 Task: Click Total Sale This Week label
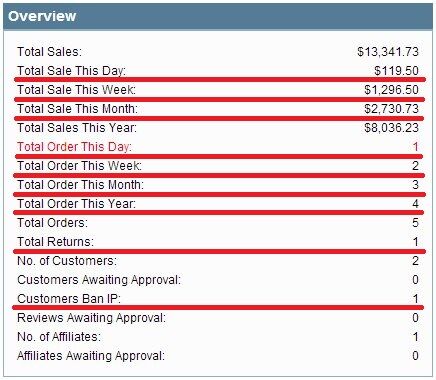pyautogui.click(x=76, y=90)
